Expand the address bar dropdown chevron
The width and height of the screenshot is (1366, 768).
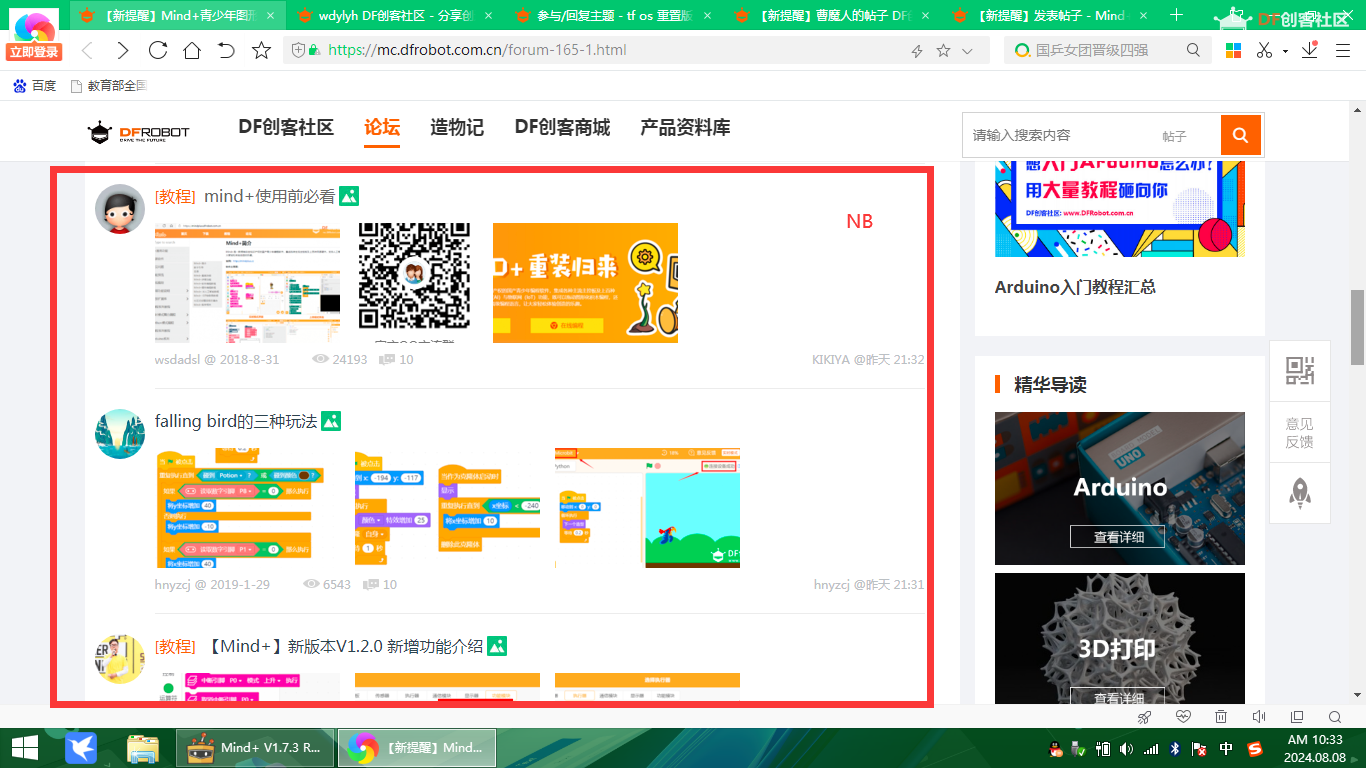pos(967,50)
